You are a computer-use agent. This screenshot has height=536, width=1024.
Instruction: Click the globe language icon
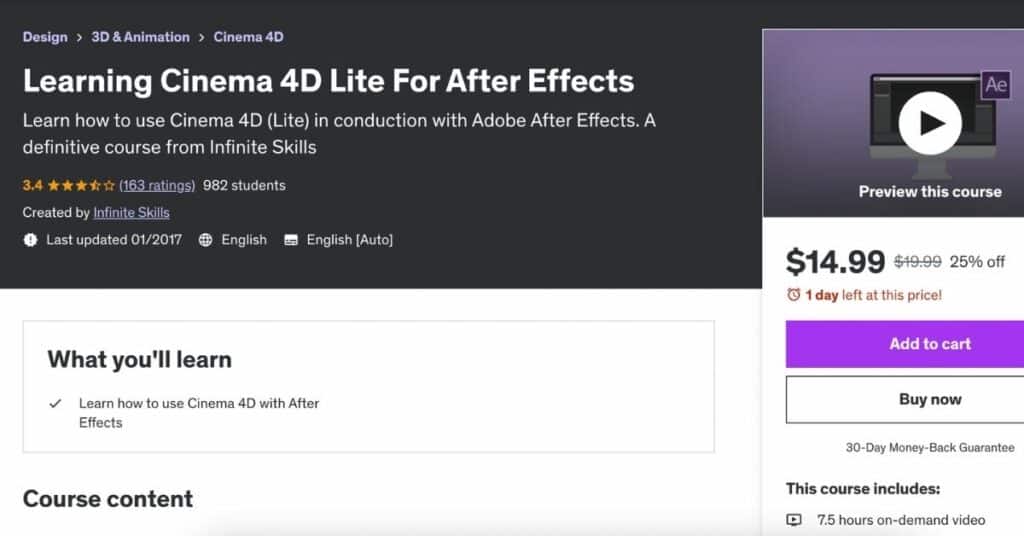tap(205, 240)
